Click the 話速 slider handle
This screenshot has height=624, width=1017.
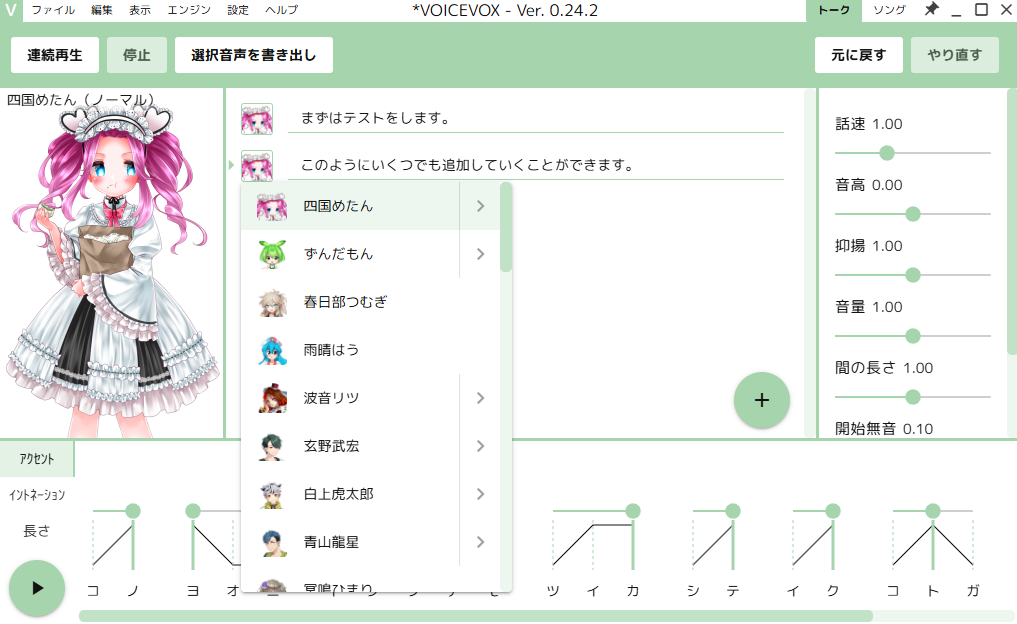[x=886, y=153]
